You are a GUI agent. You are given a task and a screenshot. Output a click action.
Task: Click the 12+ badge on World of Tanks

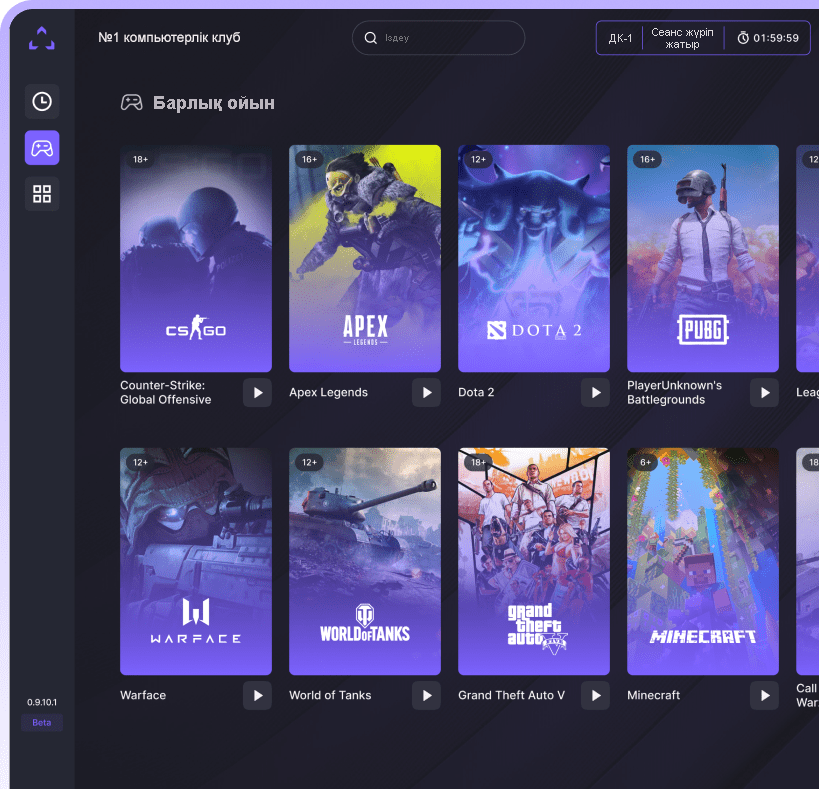tap(309, 462)
